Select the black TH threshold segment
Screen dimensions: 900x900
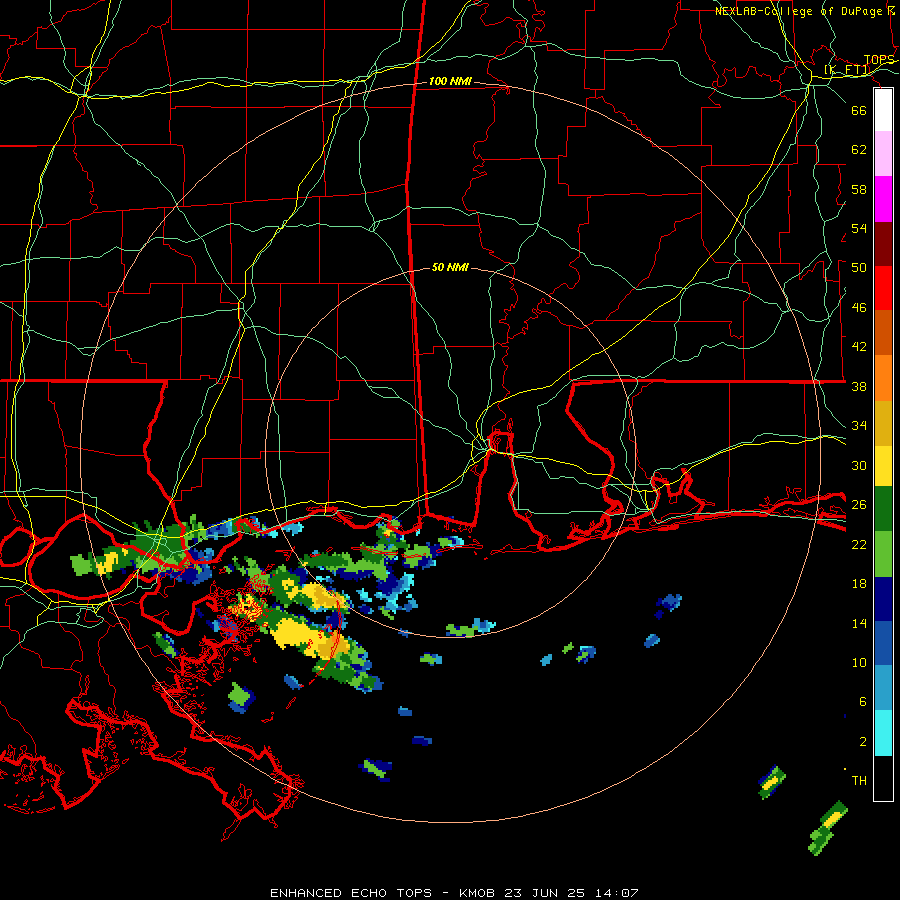pos(883,778)
